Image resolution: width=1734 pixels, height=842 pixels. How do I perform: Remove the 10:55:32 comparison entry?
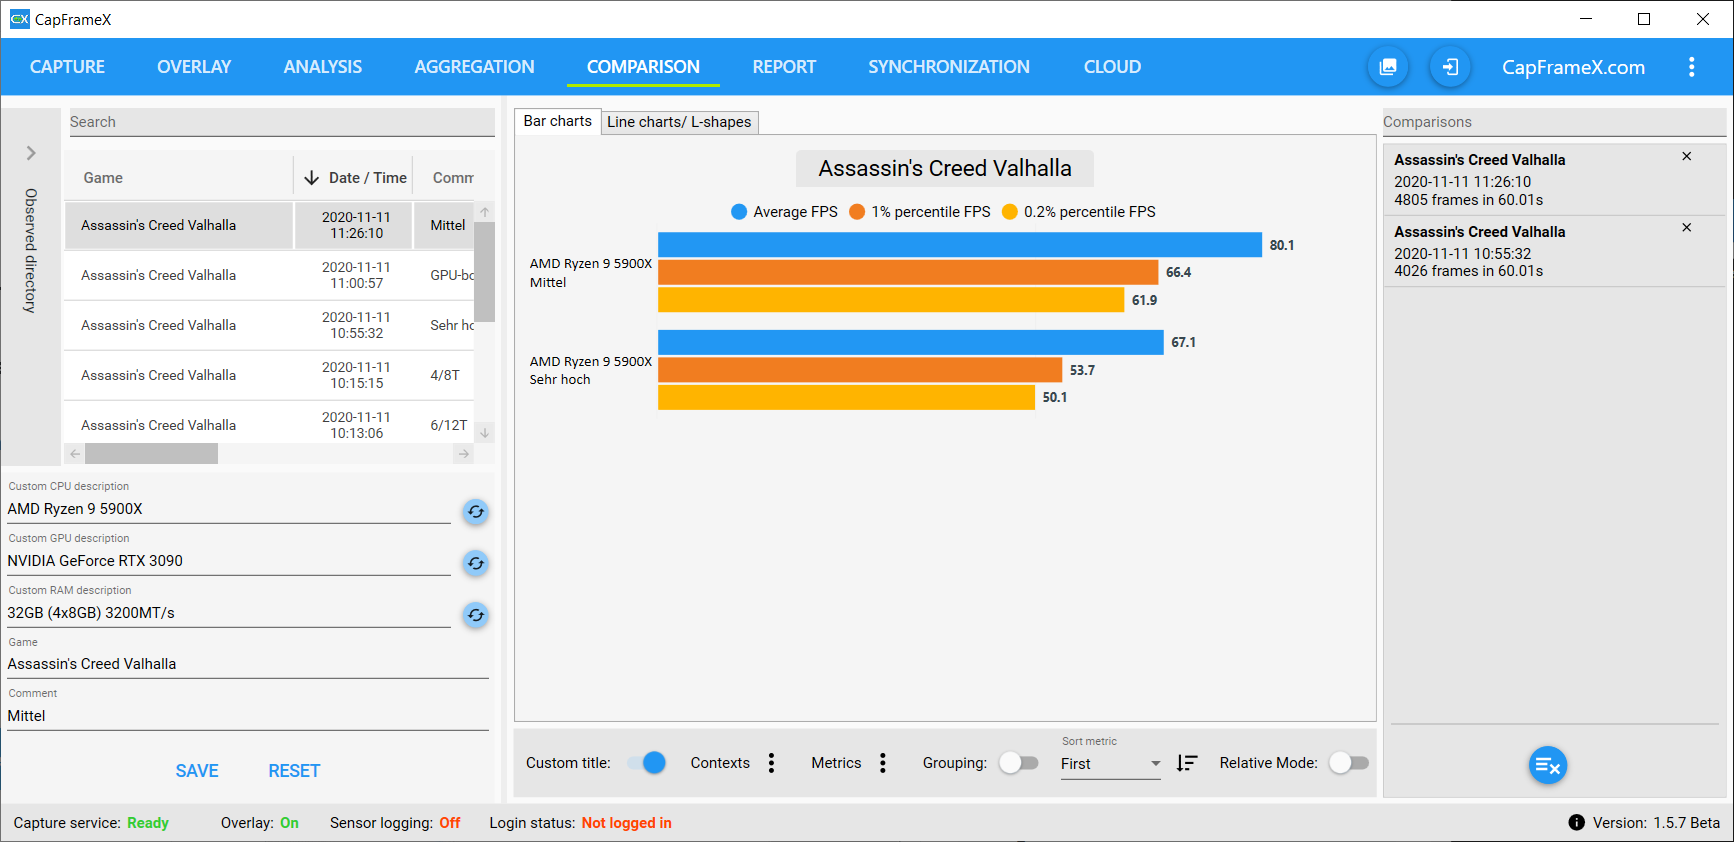(1686, 228)
